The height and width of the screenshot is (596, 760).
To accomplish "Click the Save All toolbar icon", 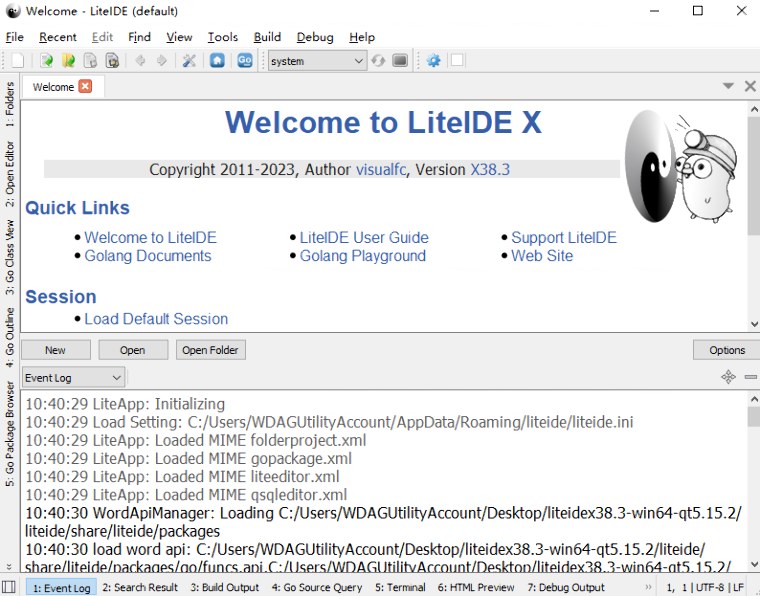I will (x=112, y=61).
